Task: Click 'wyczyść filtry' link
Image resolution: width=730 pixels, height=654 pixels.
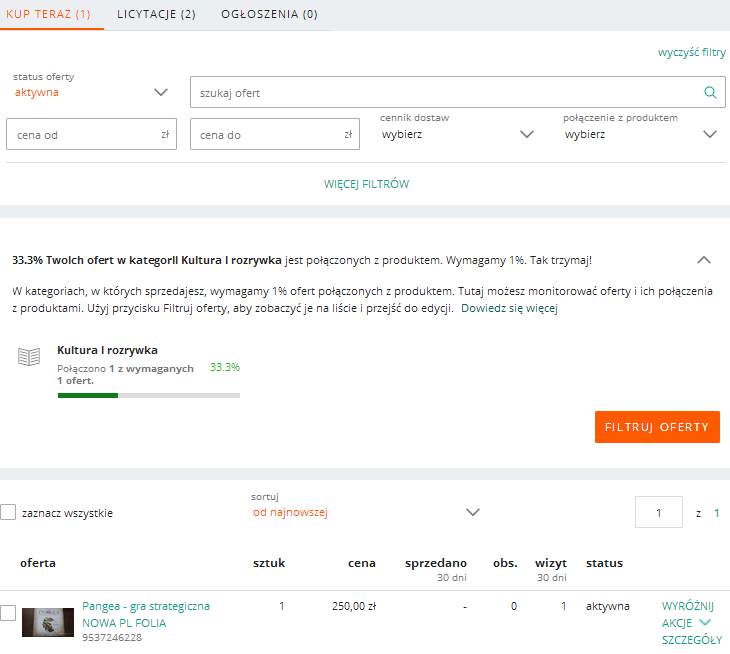Action: pyautogui.click(x=691, y=51)
